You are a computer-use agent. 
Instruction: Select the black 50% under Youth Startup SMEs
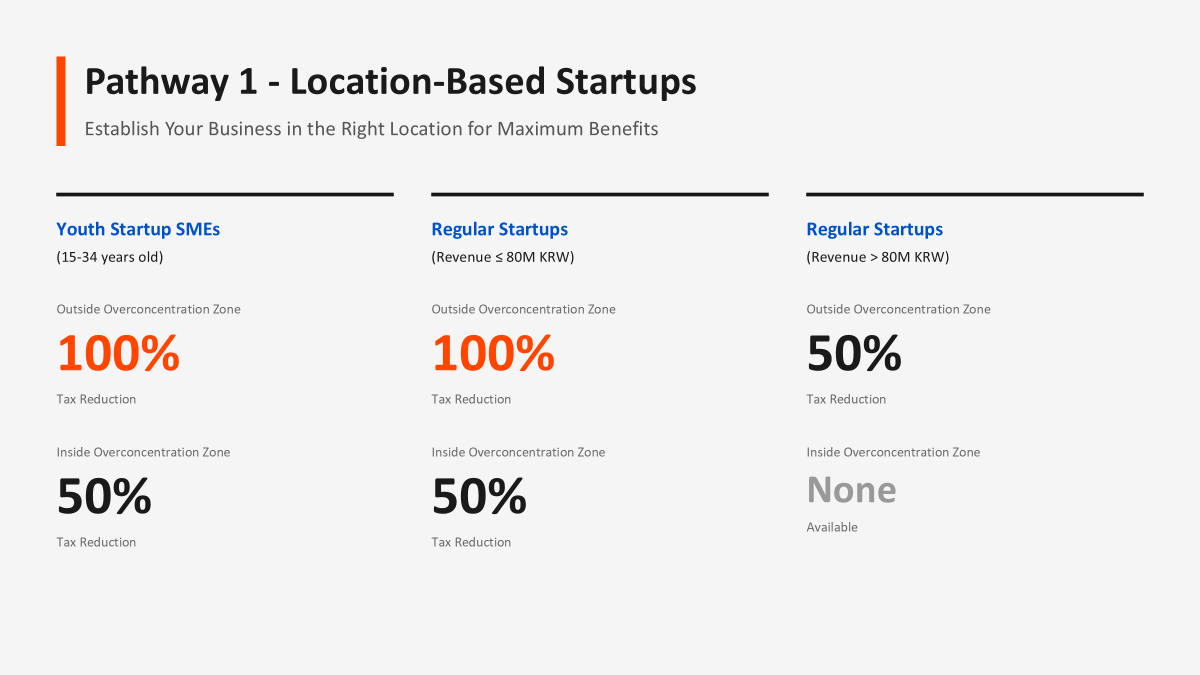104,496
